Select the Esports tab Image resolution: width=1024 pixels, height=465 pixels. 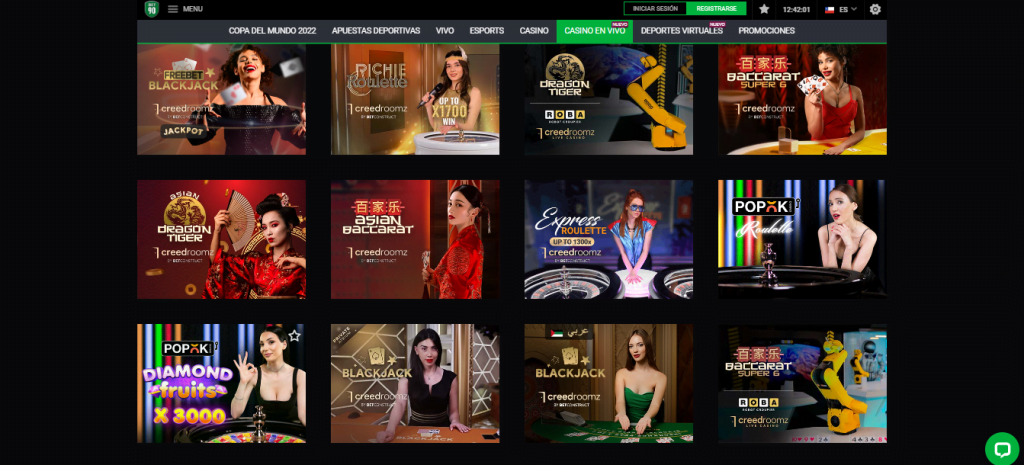[487, 31]
